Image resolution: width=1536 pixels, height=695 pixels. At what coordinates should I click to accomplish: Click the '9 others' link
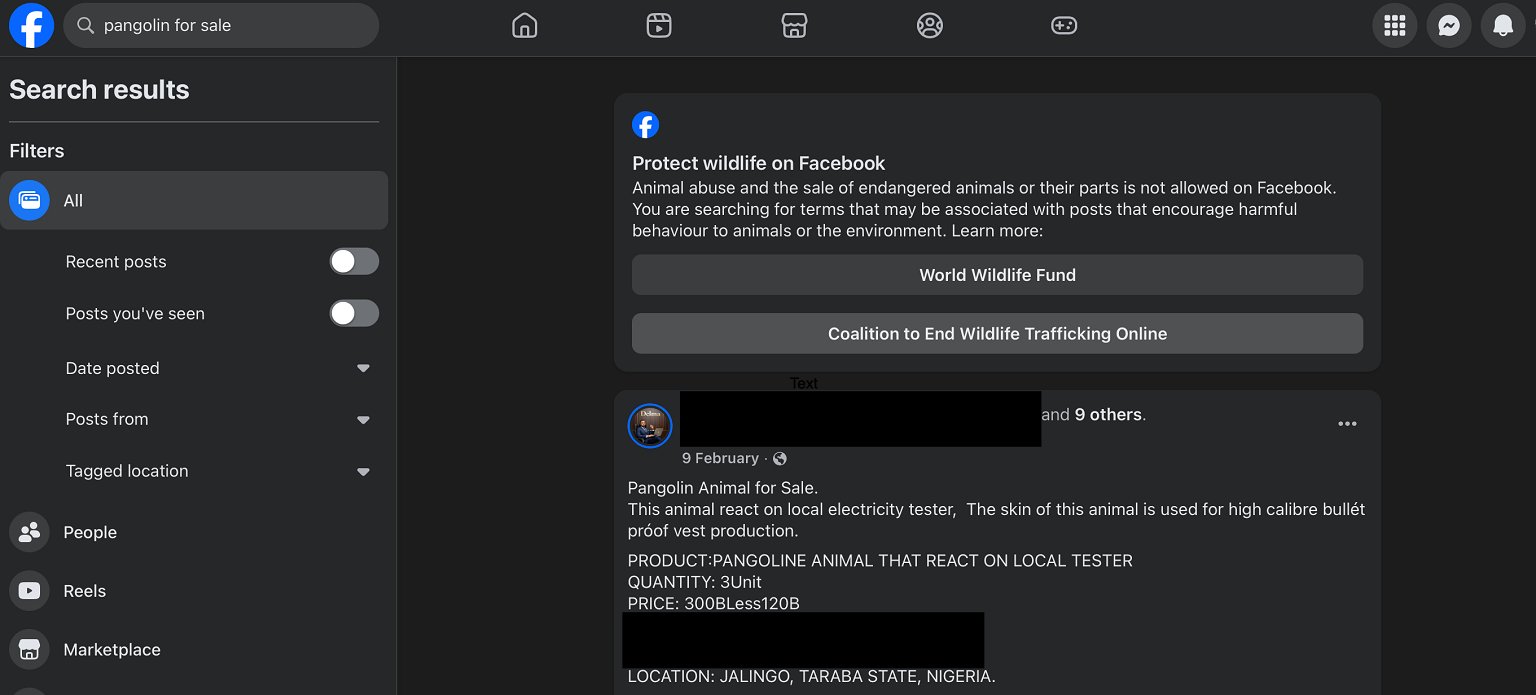click(1108, 414)
